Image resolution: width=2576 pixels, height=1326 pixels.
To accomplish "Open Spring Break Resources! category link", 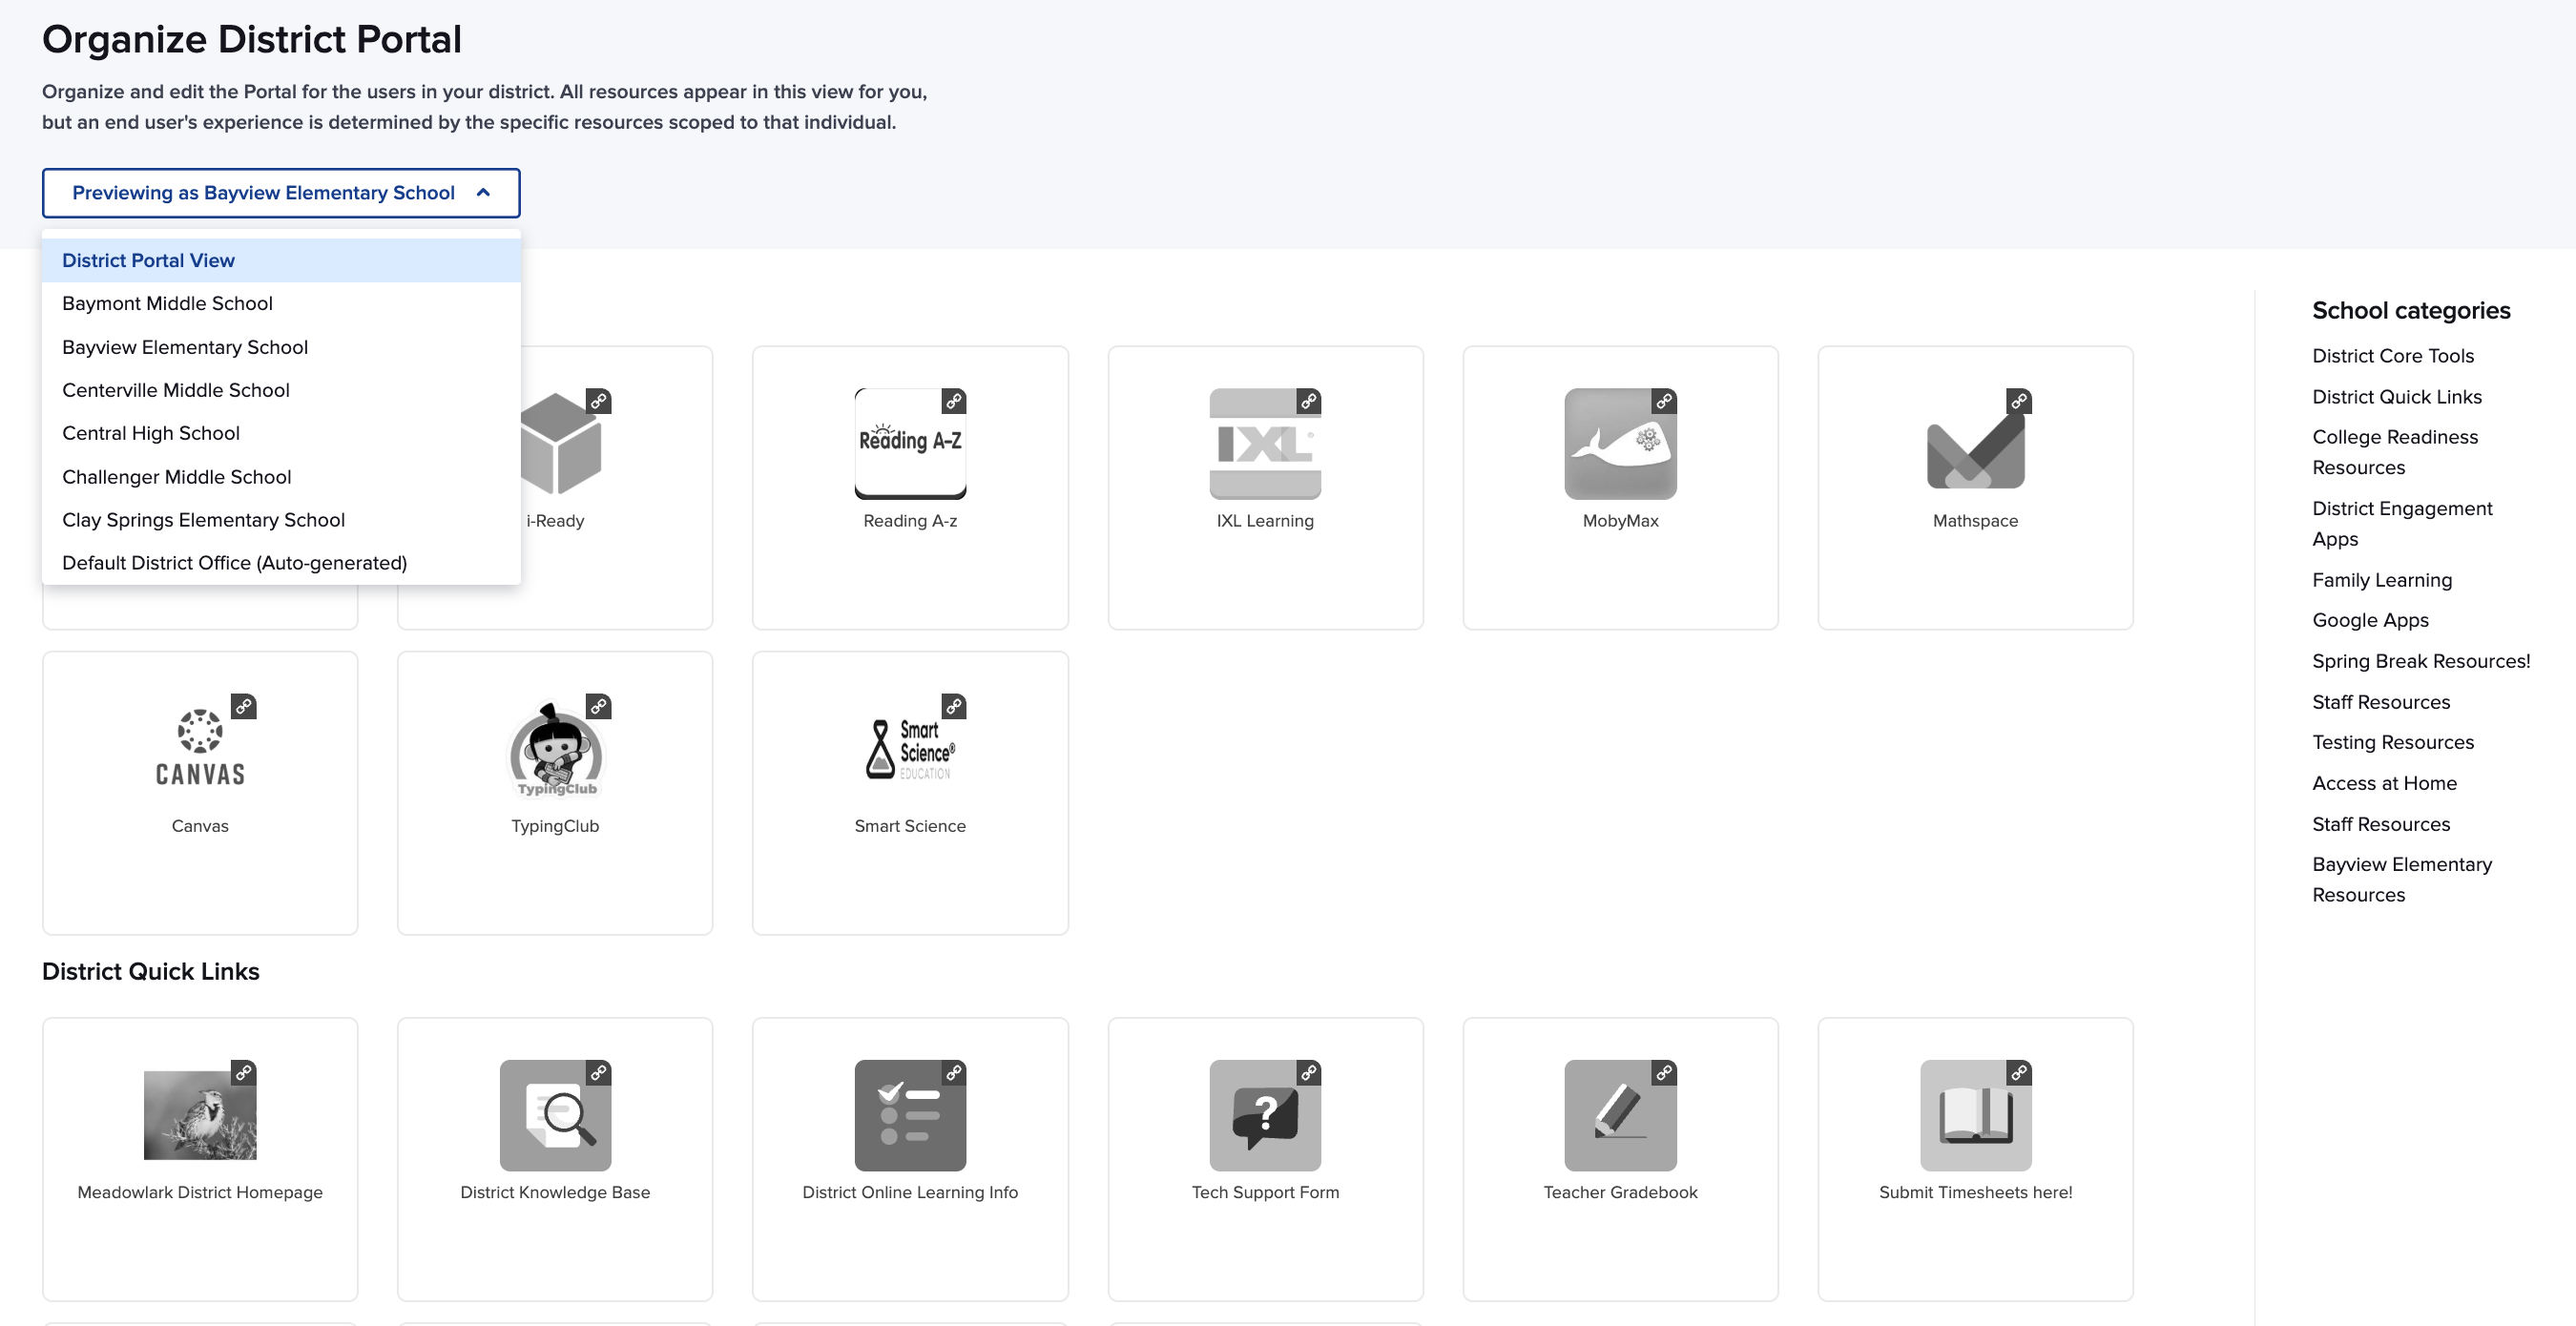I will click(x=2420, y=661).
